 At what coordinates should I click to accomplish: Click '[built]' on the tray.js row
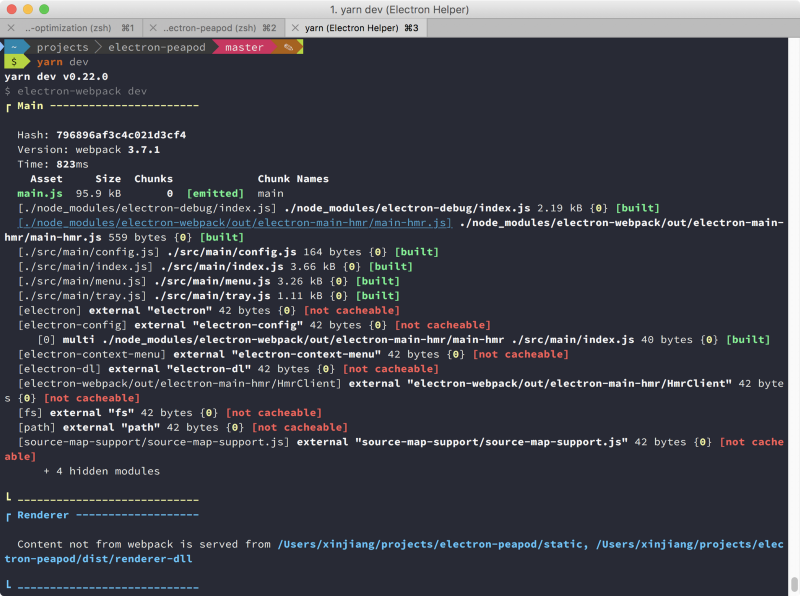[378, 296]
